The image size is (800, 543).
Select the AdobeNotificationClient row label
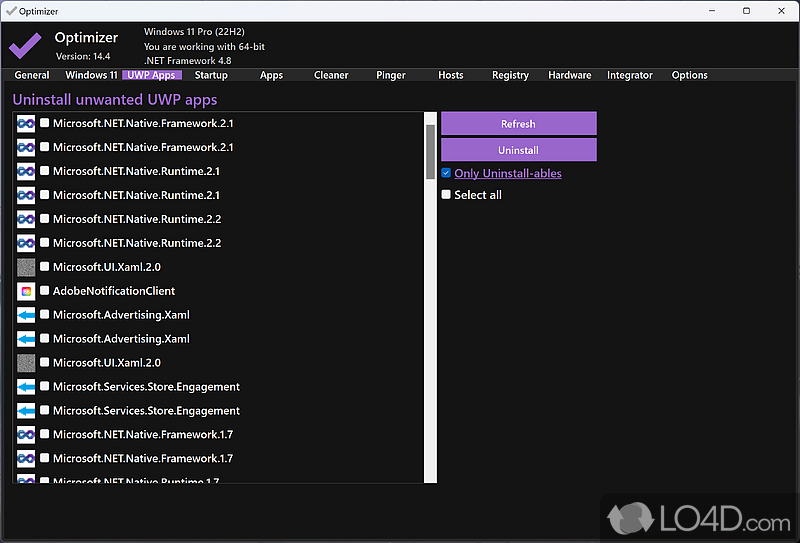(114, 291)
